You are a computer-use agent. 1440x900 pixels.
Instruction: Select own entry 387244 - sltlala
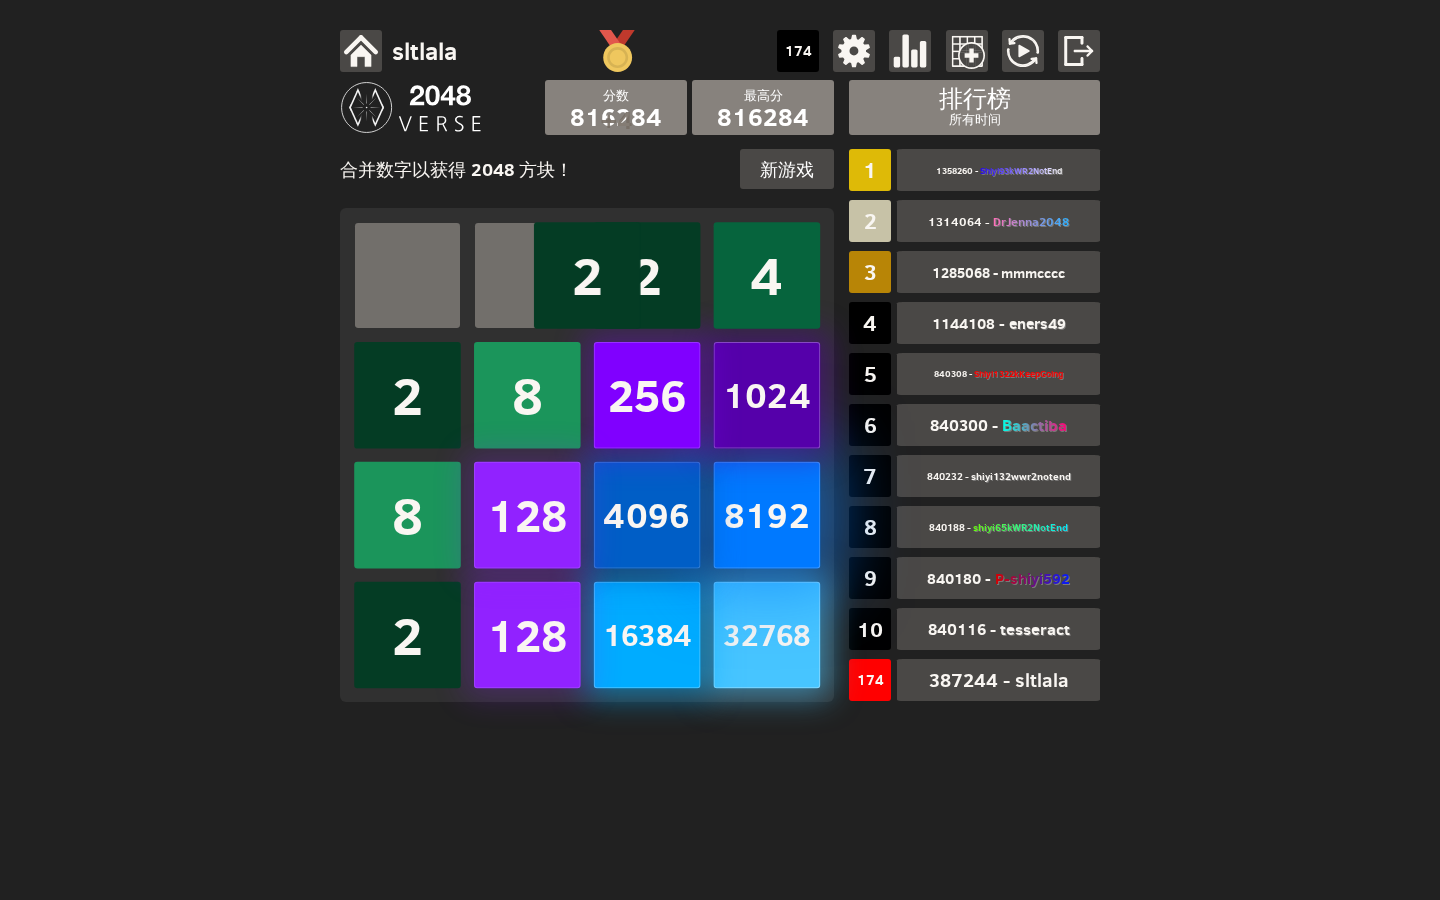point(998,680)
